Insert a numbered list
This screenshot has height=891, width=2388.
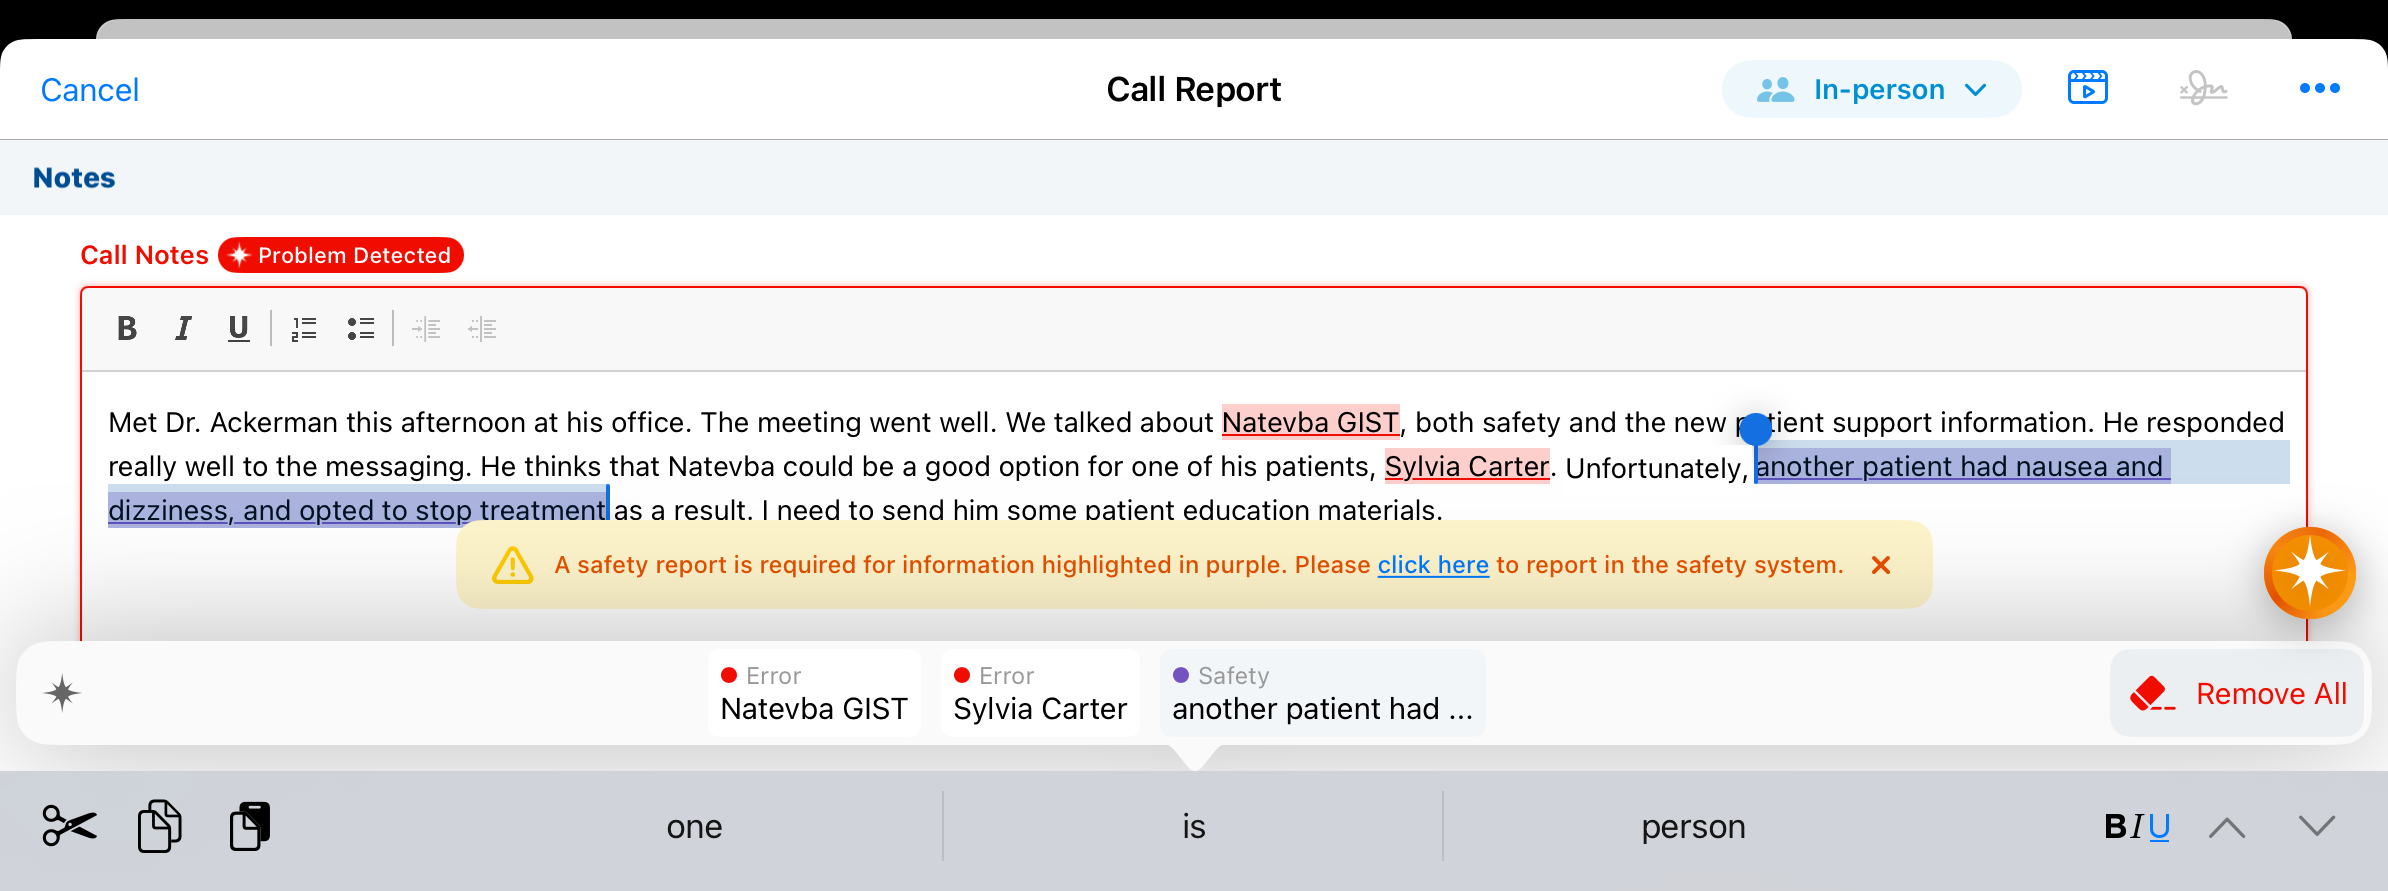304,328
